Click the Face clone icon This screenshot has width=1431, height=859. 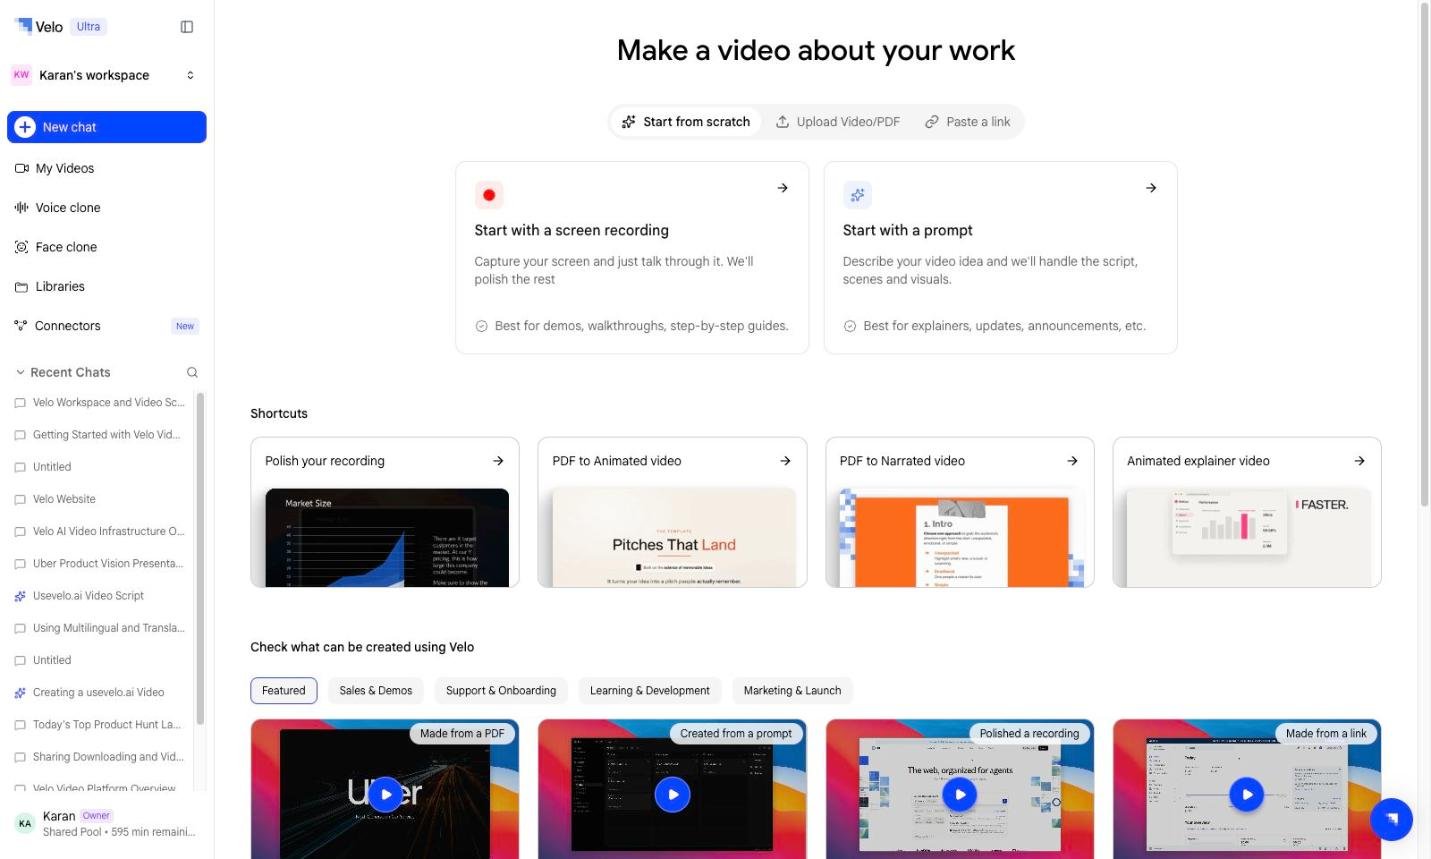21,247
